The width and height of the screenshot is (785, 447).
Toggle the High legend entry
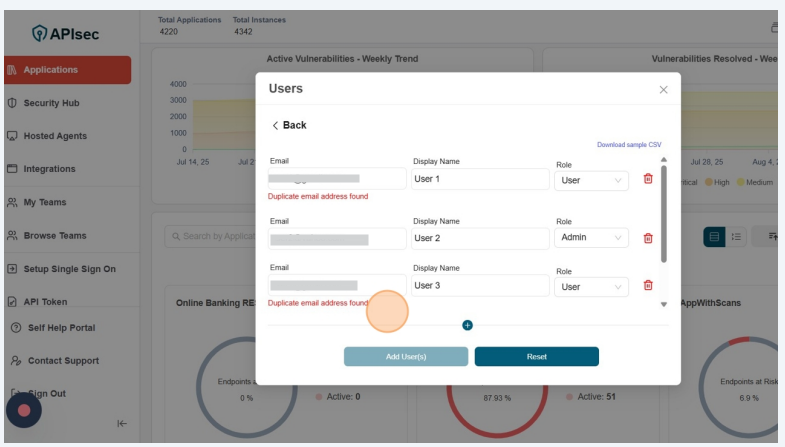[x=717, y=182]
